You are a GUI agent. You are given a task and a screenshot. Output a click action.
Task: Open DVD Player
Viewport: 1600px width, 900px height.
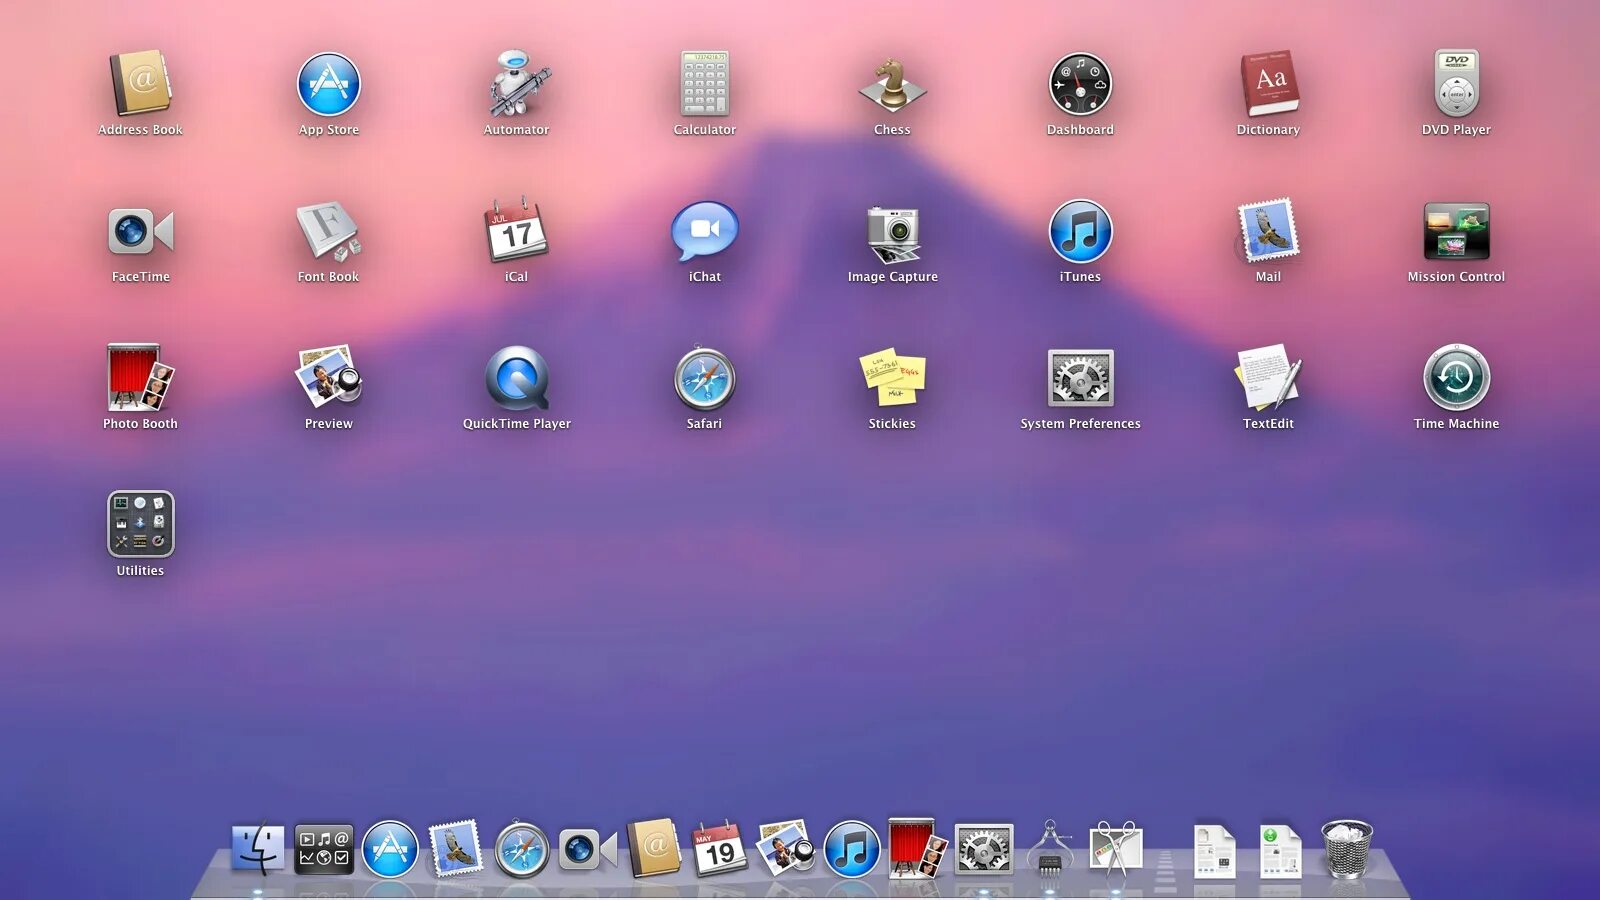tap(1456, 84)
